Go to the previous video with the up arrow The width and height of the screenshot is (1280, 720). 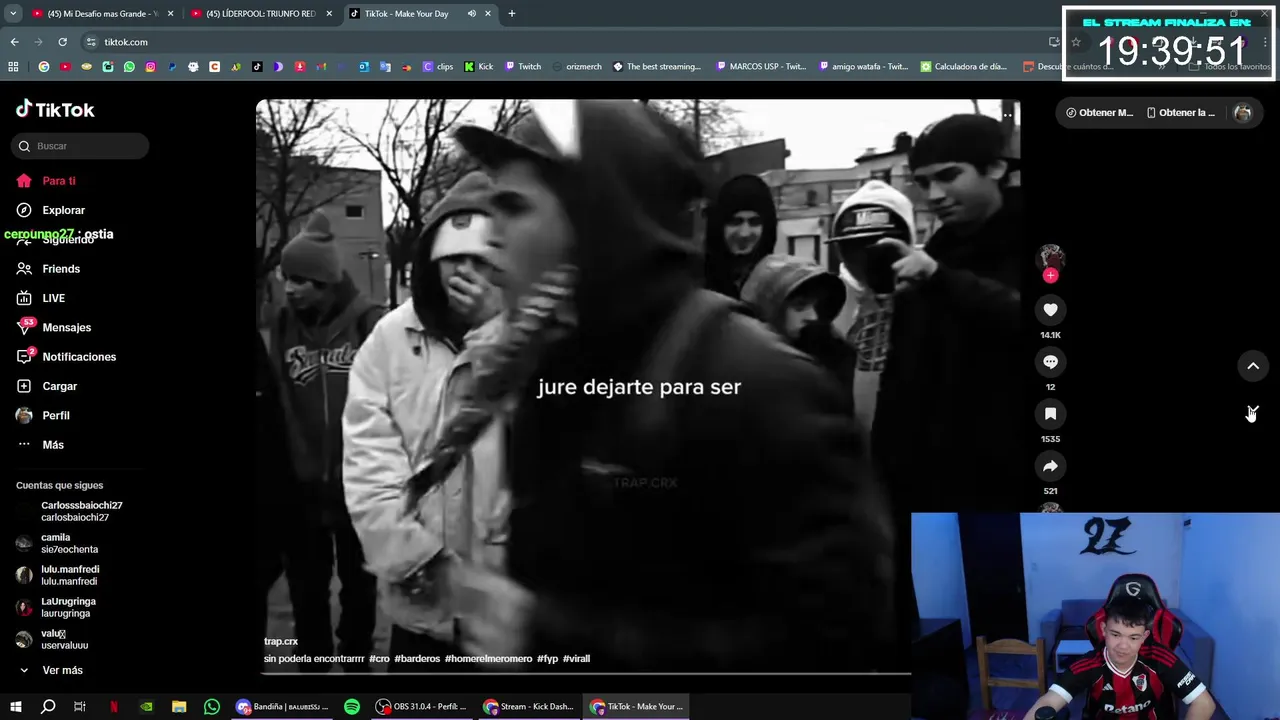1253,366
